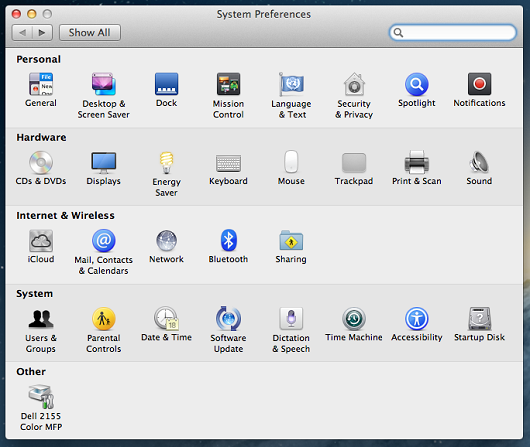This screenshot has height=447, width=530.
Task: Go back with the left arrow button
Action: tap(22, 32)
